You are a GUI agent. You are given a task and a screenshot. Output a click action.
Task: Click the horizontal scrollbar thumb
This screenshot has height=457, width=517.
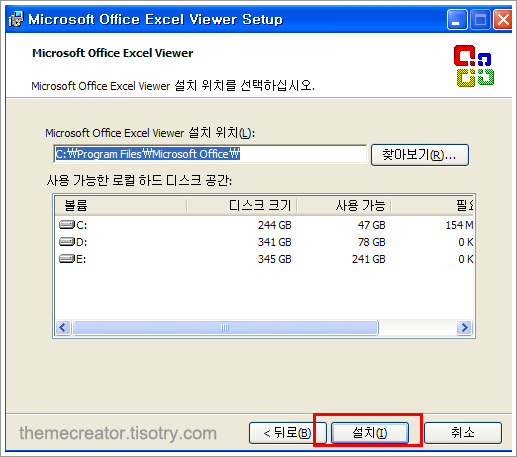coord(225,328)
